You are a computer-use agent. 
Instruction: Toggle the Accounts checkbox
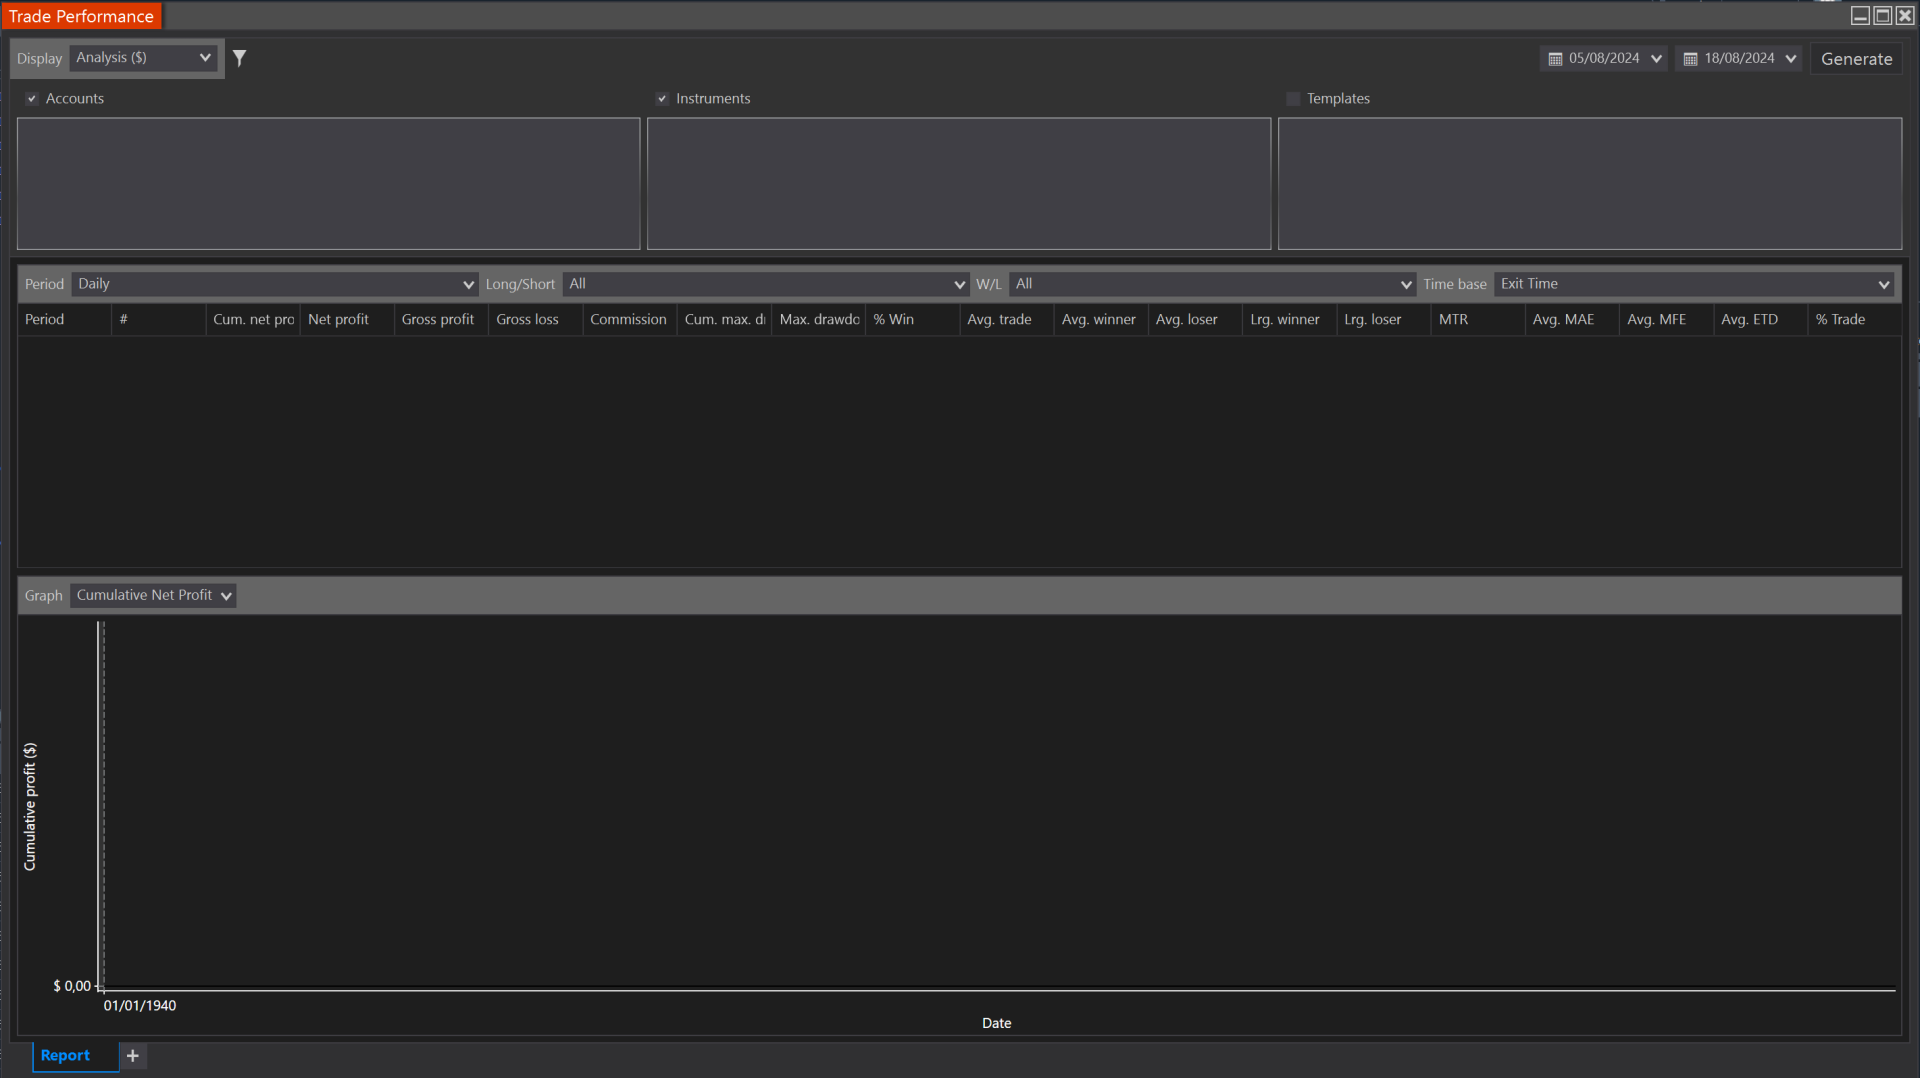pos(32,99)
